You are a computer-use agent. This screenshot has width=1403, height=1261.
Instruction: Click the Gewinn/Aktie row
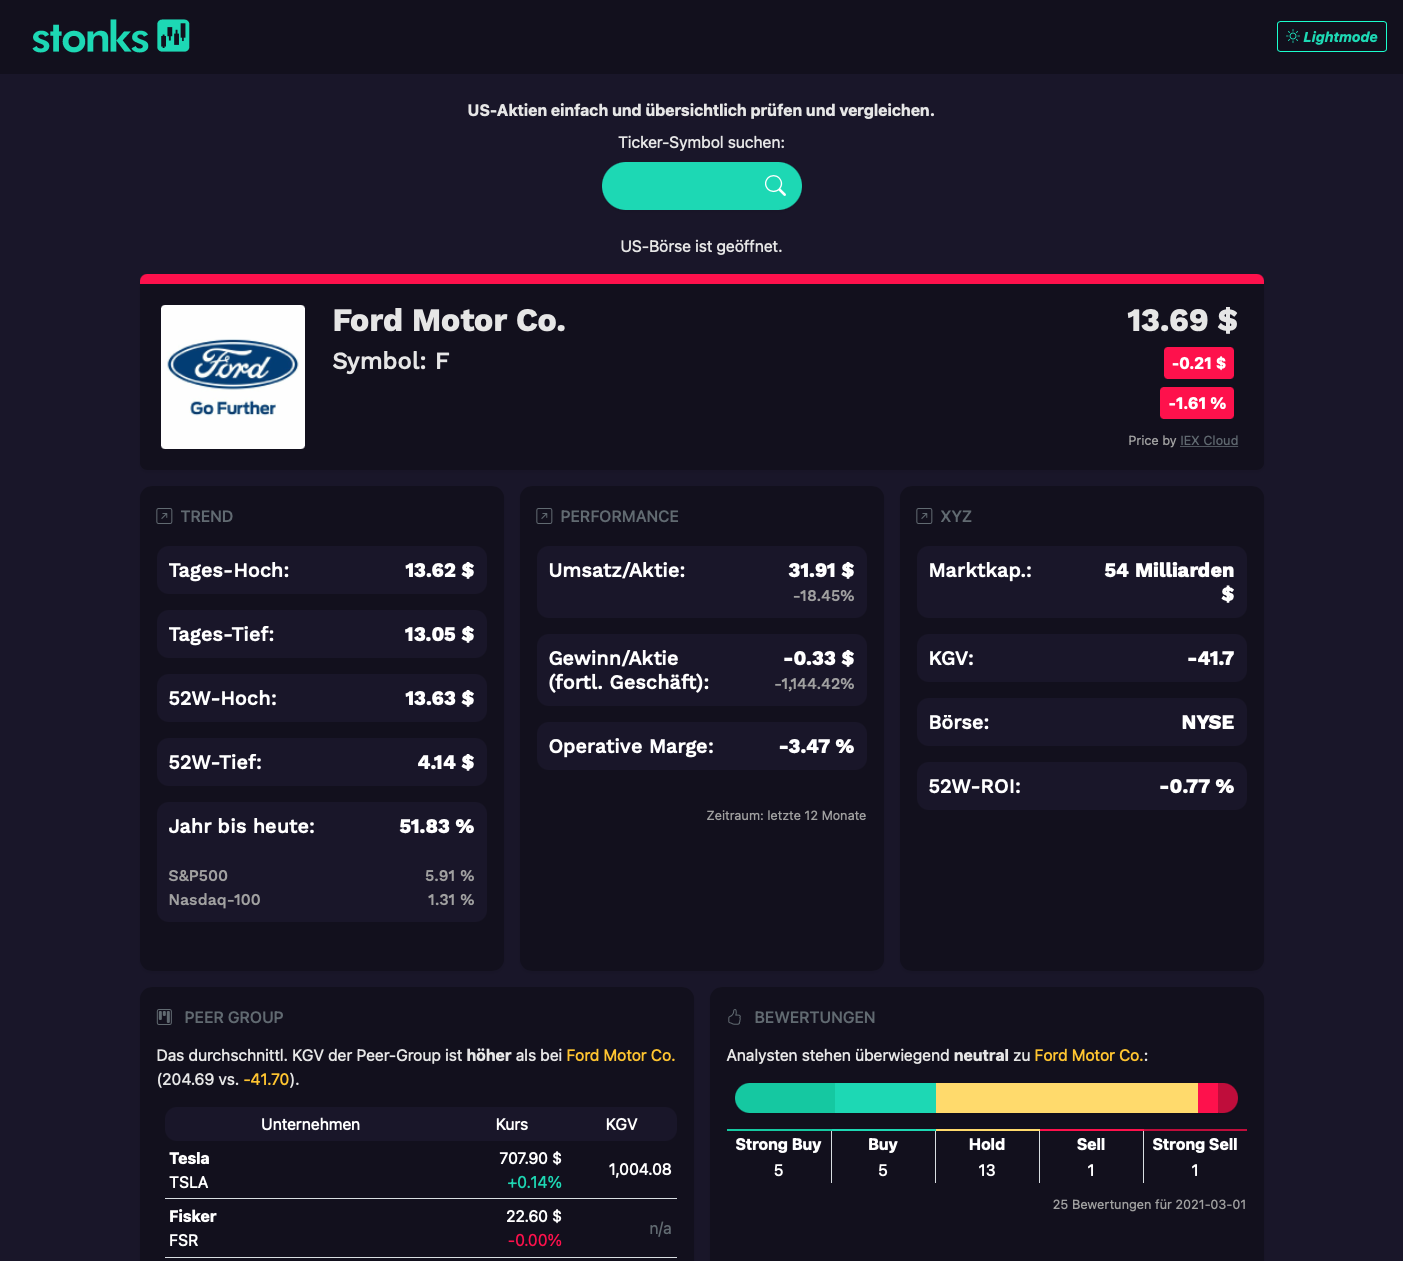point(702,670)
